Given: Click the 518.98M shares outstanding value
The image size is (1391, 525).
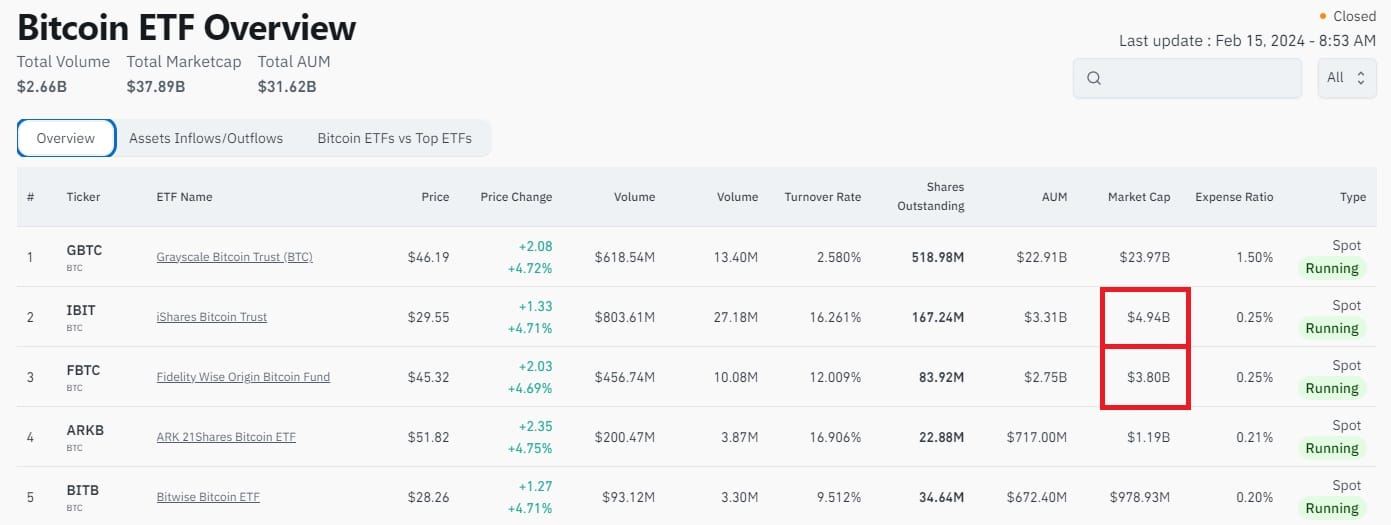Looking at the screenshot, I should click(x=938, y=257).
